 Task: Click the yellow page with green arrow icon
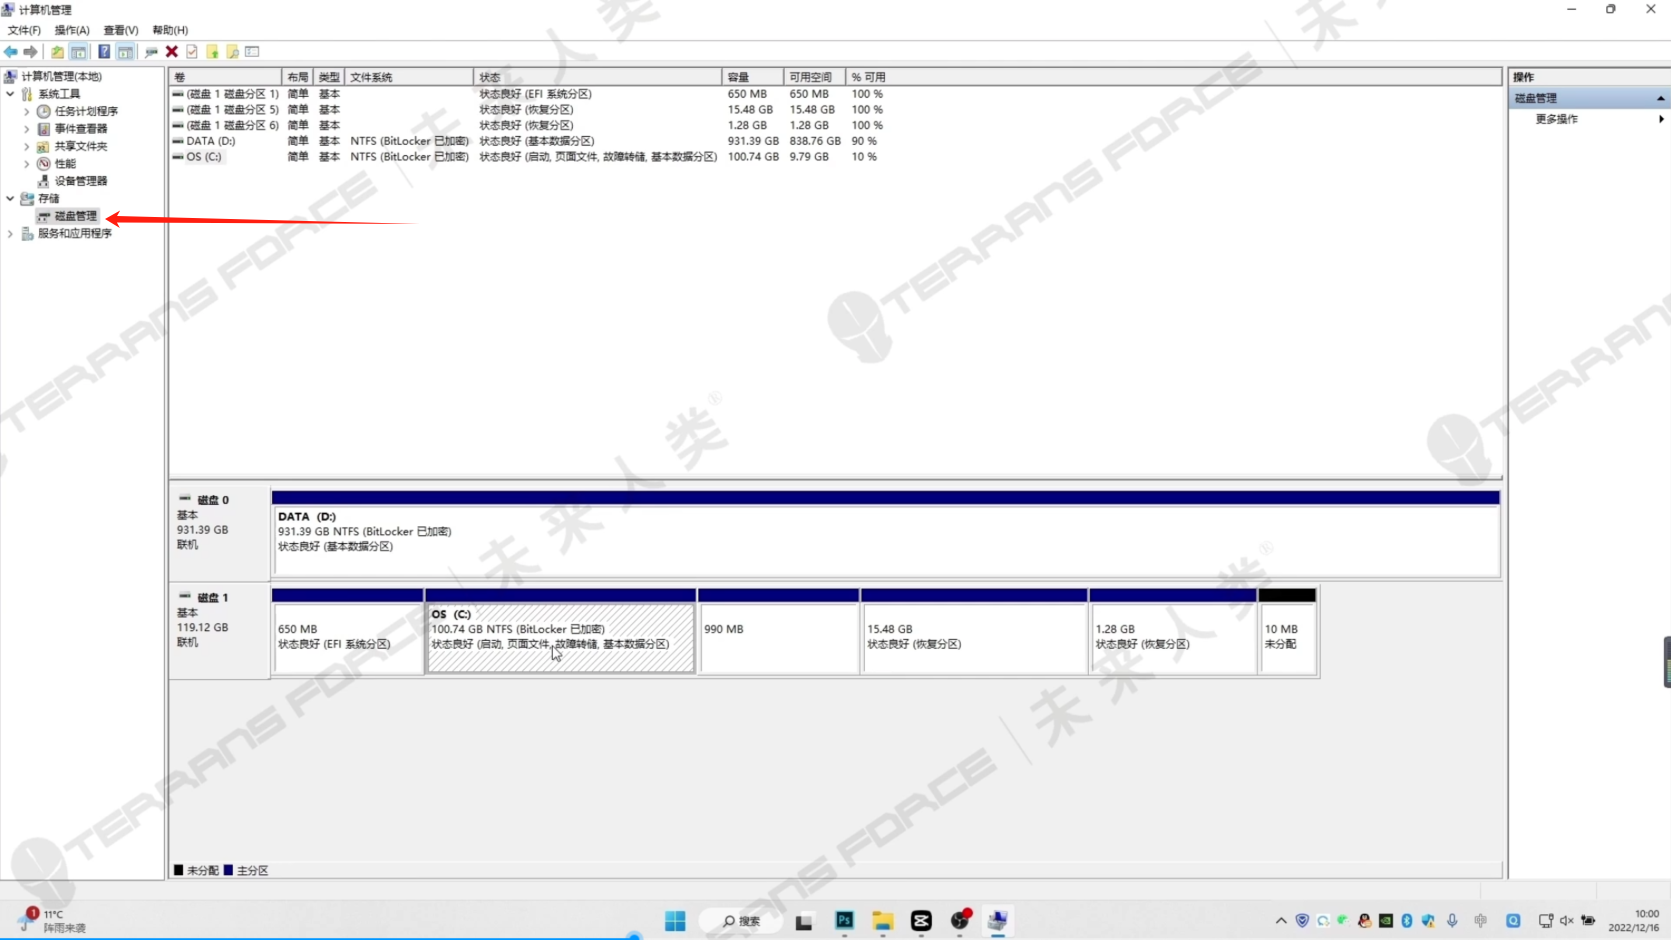(212, 52)
